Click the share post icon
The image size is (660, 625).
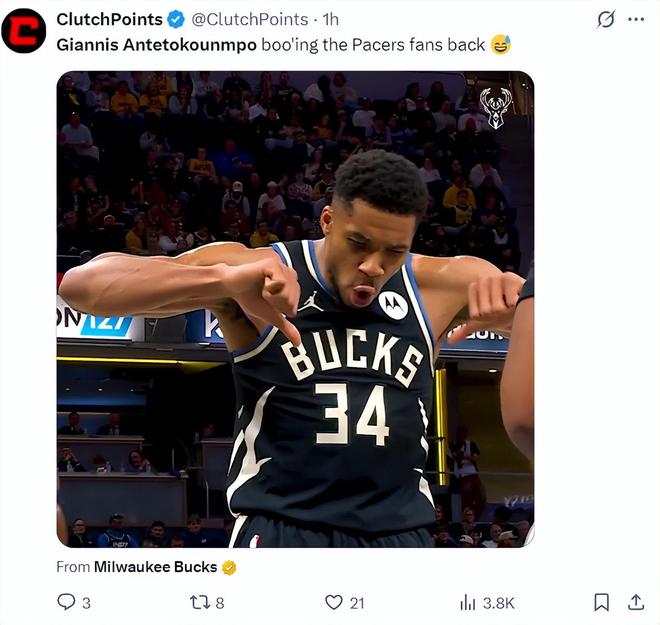pyautogui.click(x=635, y=602)
